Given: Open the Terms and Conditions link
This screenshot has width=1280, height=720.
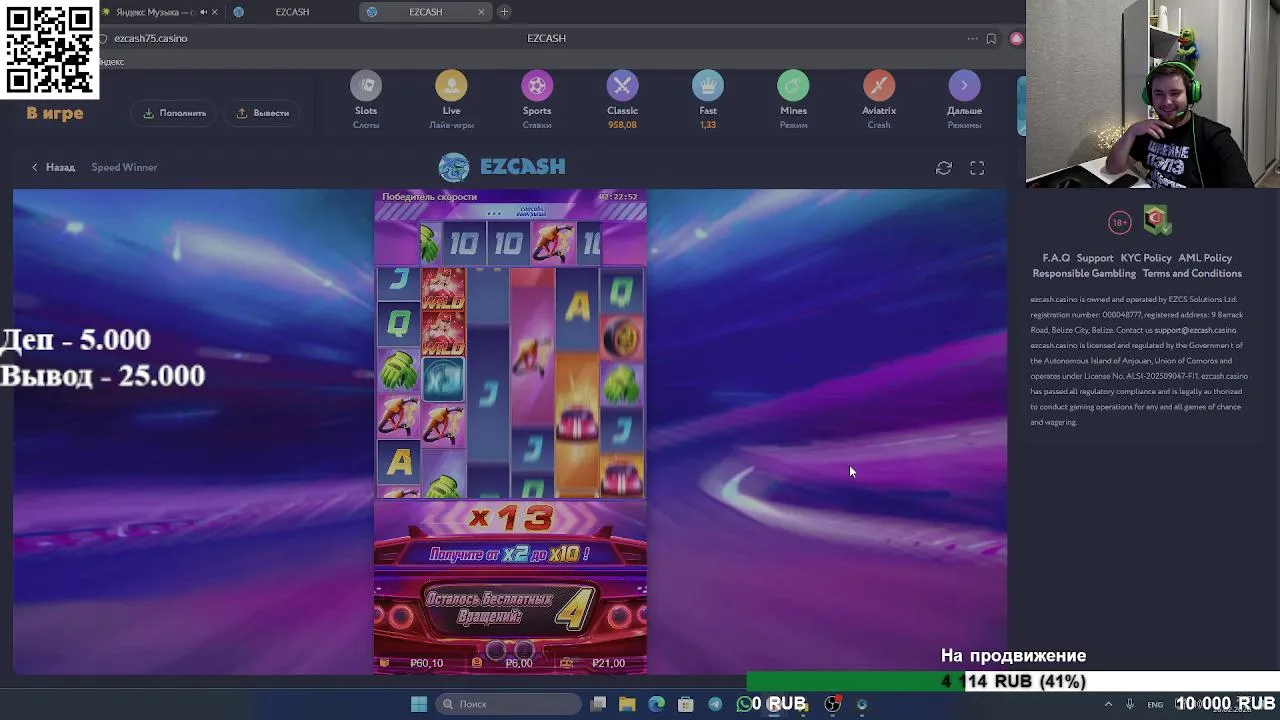Looking at the screenshot, I should [x=1192, y=273].
